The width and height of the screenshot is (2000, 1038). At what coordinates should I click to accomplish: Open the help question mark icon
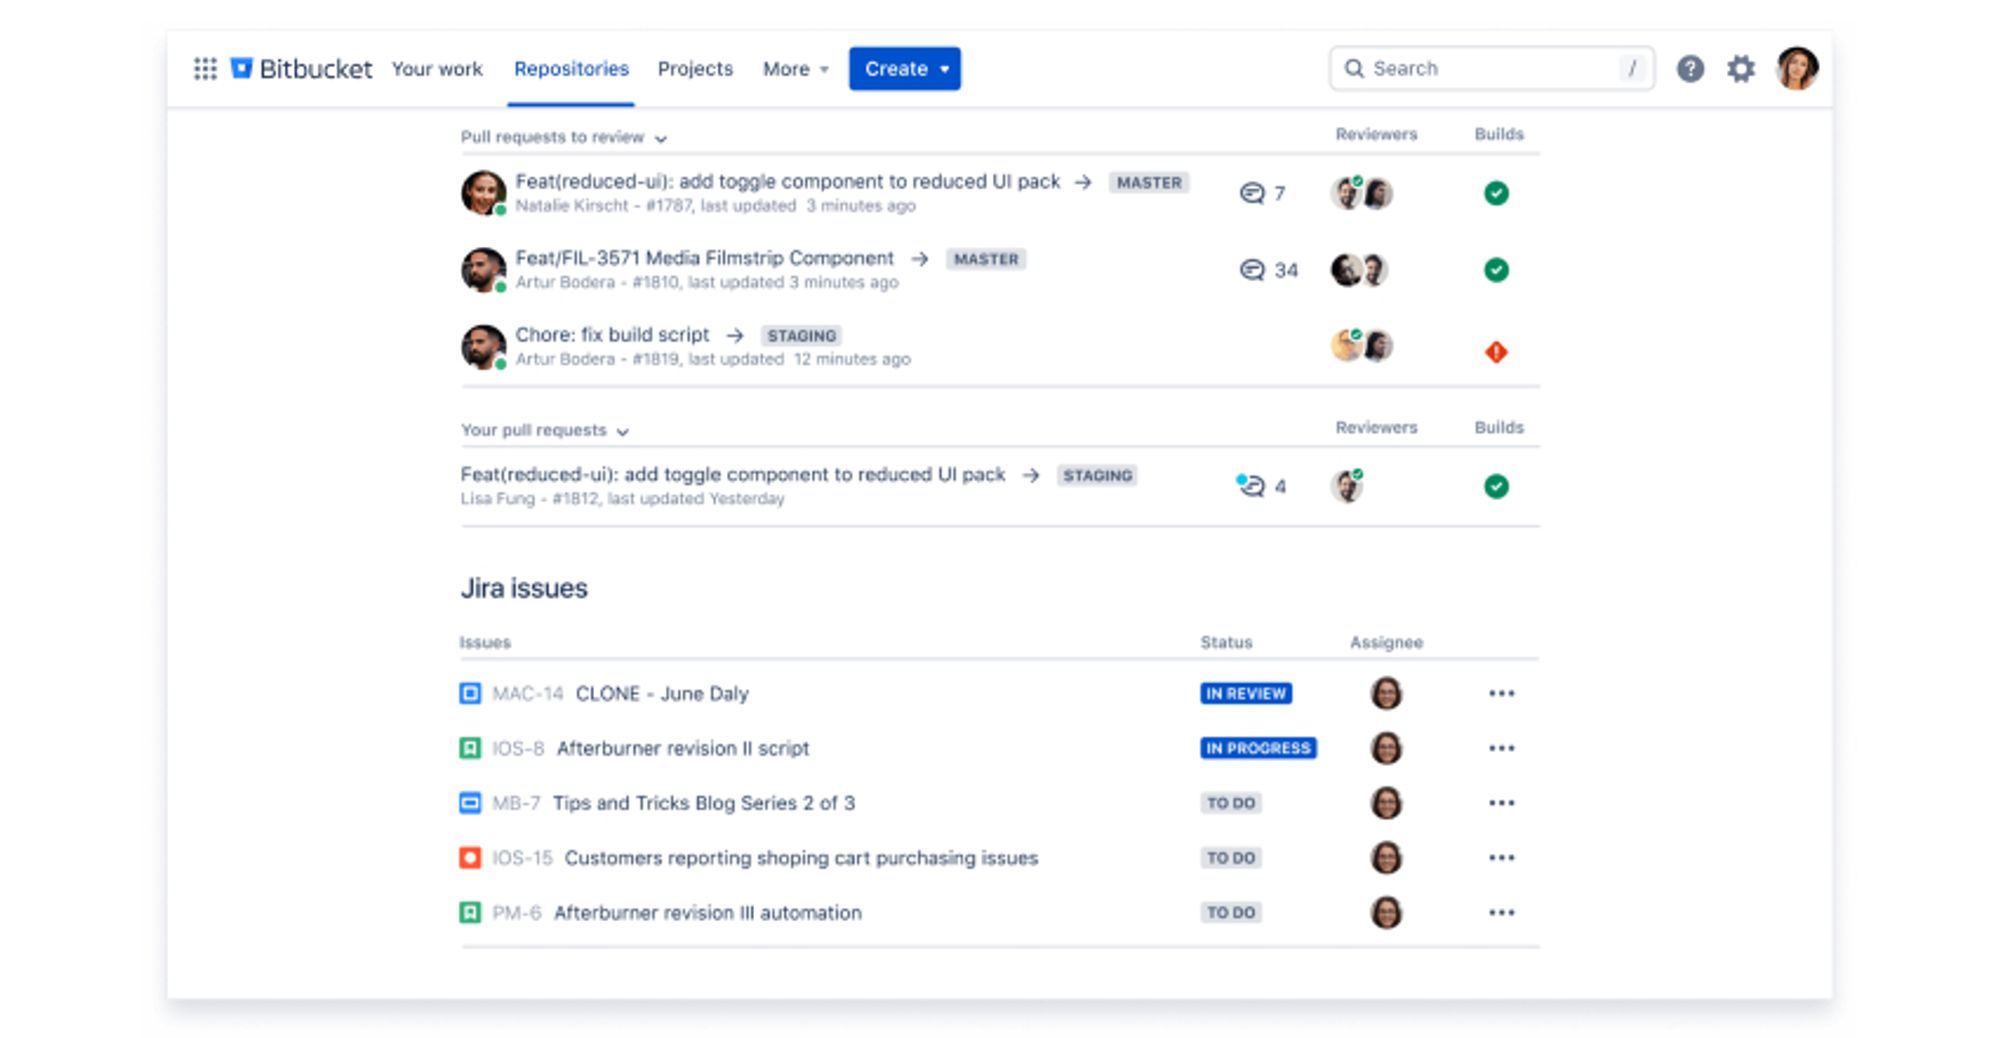click(x=1690, y=69)
